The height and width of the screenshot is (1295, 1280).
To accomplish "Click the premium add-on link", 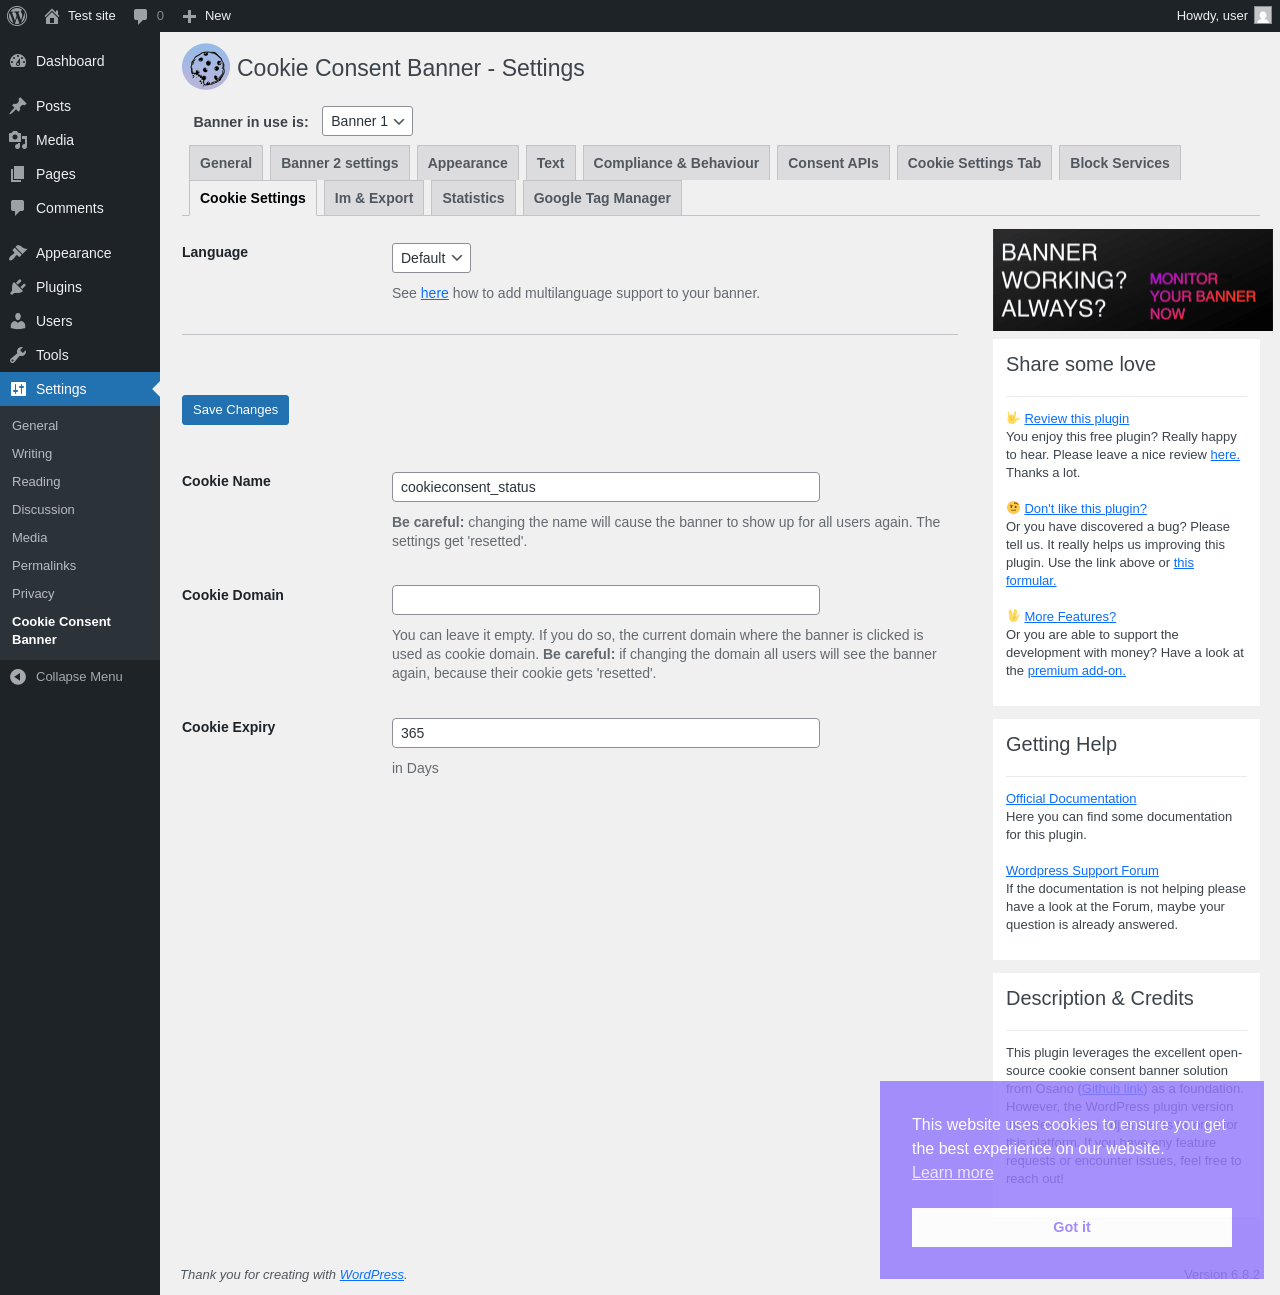I will point(1077,671).
